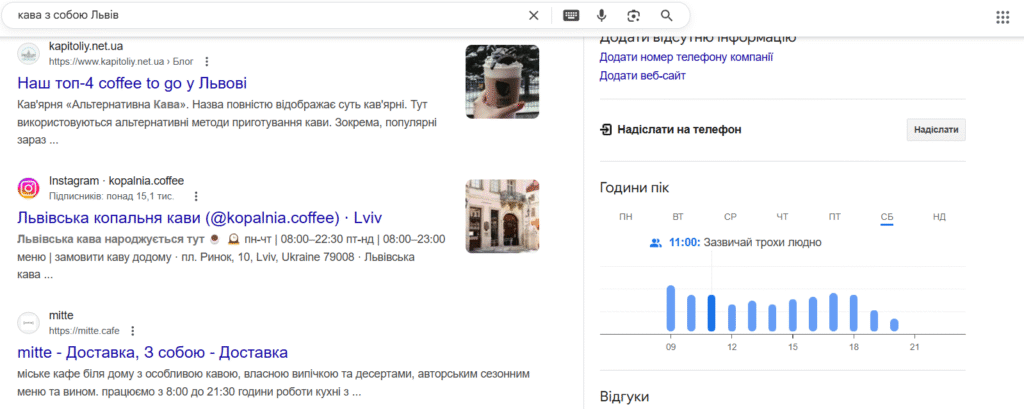
Task: Click Додати номер телефону компанії link
Action: point(686,57)
